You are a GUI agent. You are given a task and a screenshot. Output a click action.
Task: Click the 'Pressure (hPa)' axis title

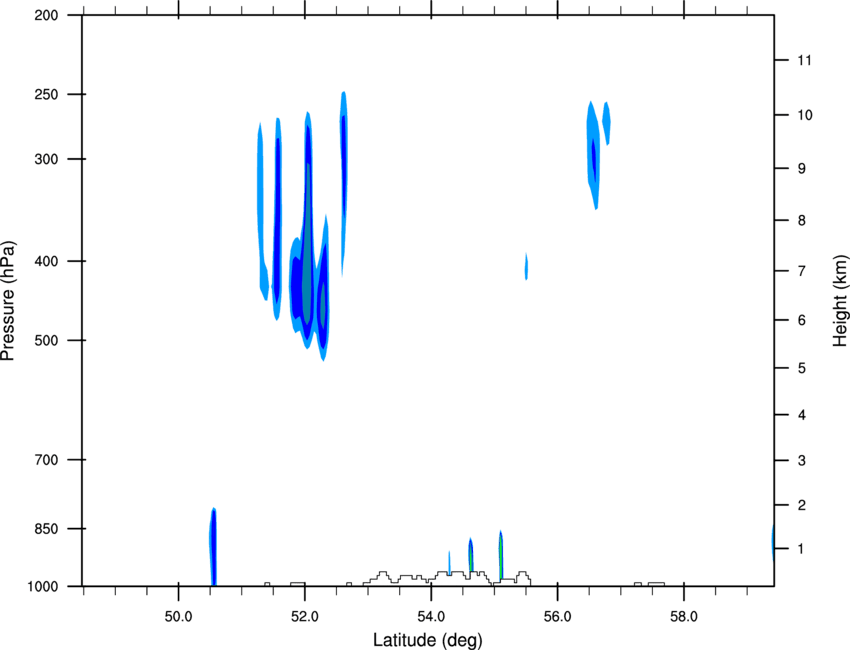(8, 301)
